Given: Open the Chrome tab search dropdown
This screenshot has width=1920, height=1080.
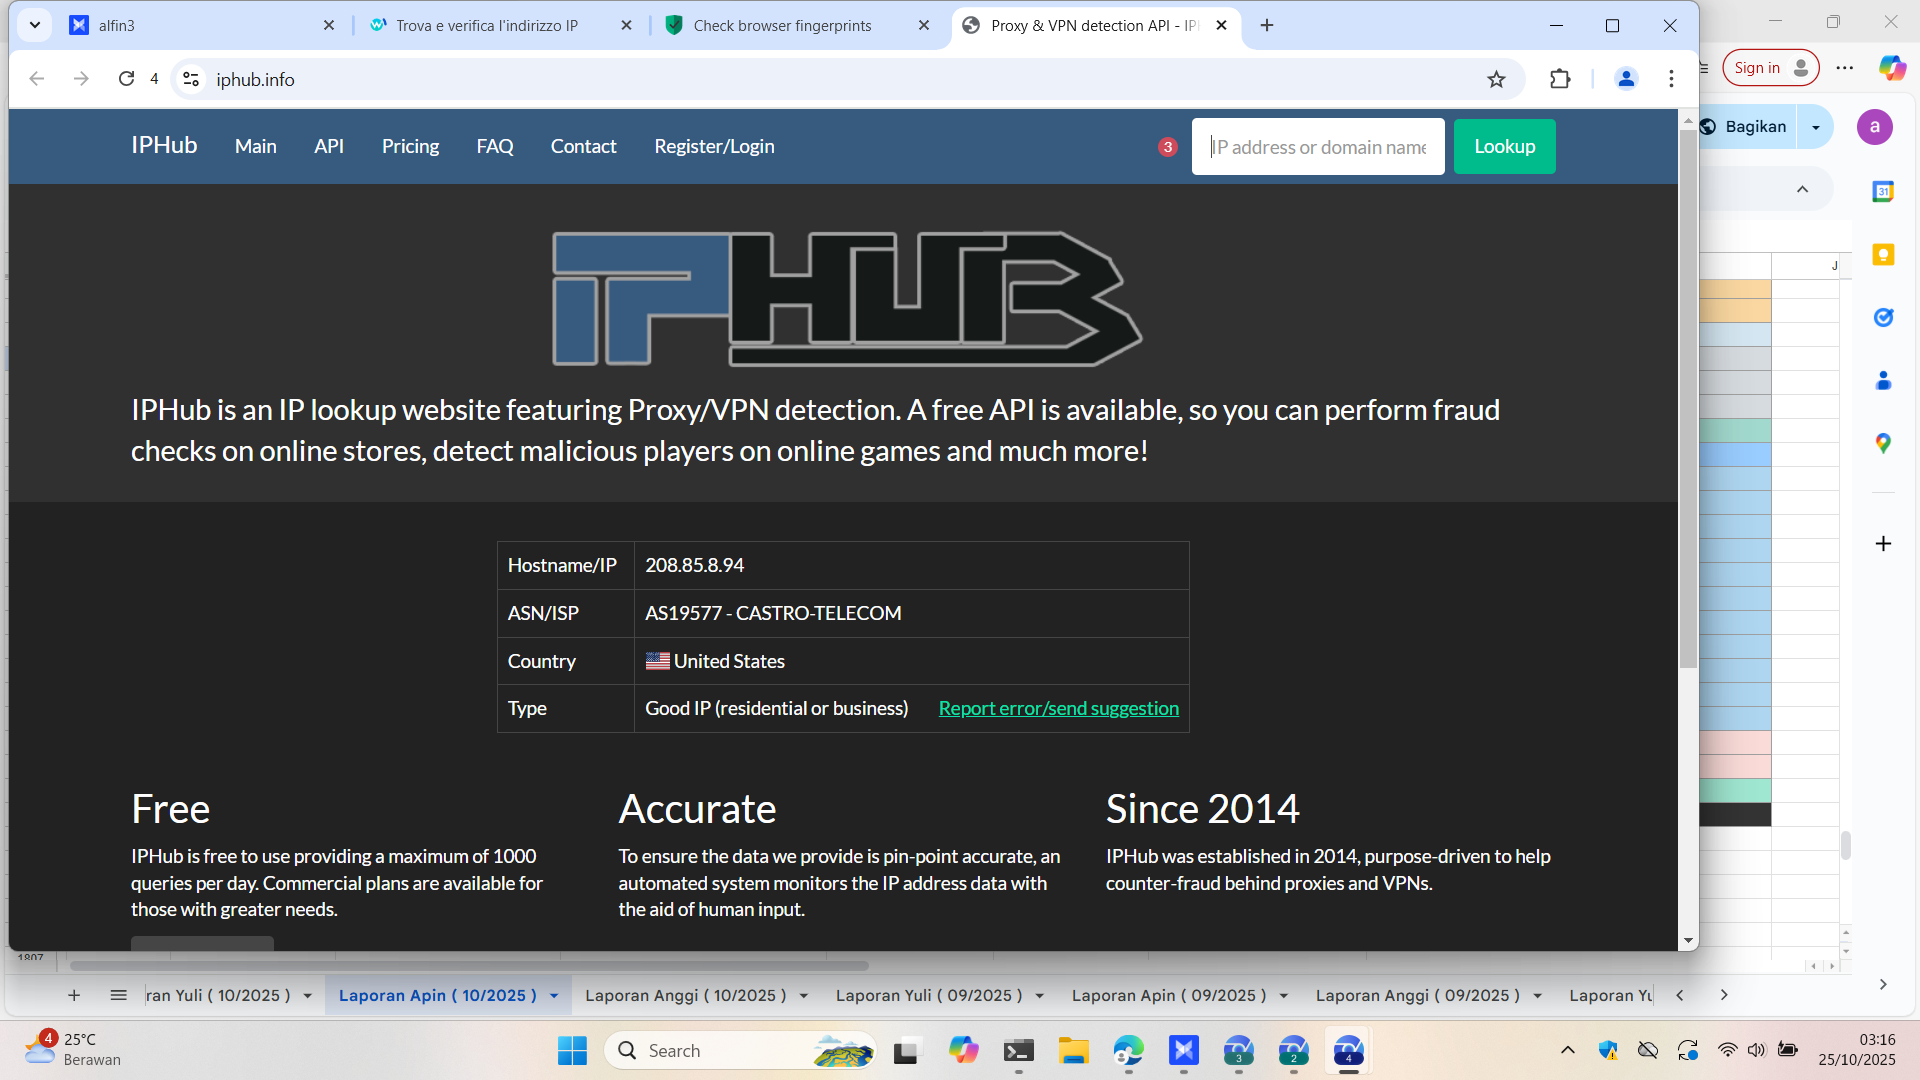Looking at the screenshot, I should (x=35, y=25).
